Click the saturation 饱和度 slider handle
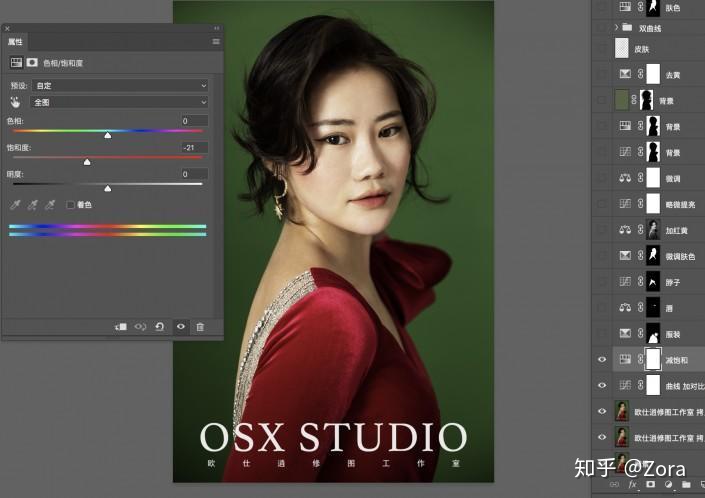 pyautogui.click(x=87, y=162)
